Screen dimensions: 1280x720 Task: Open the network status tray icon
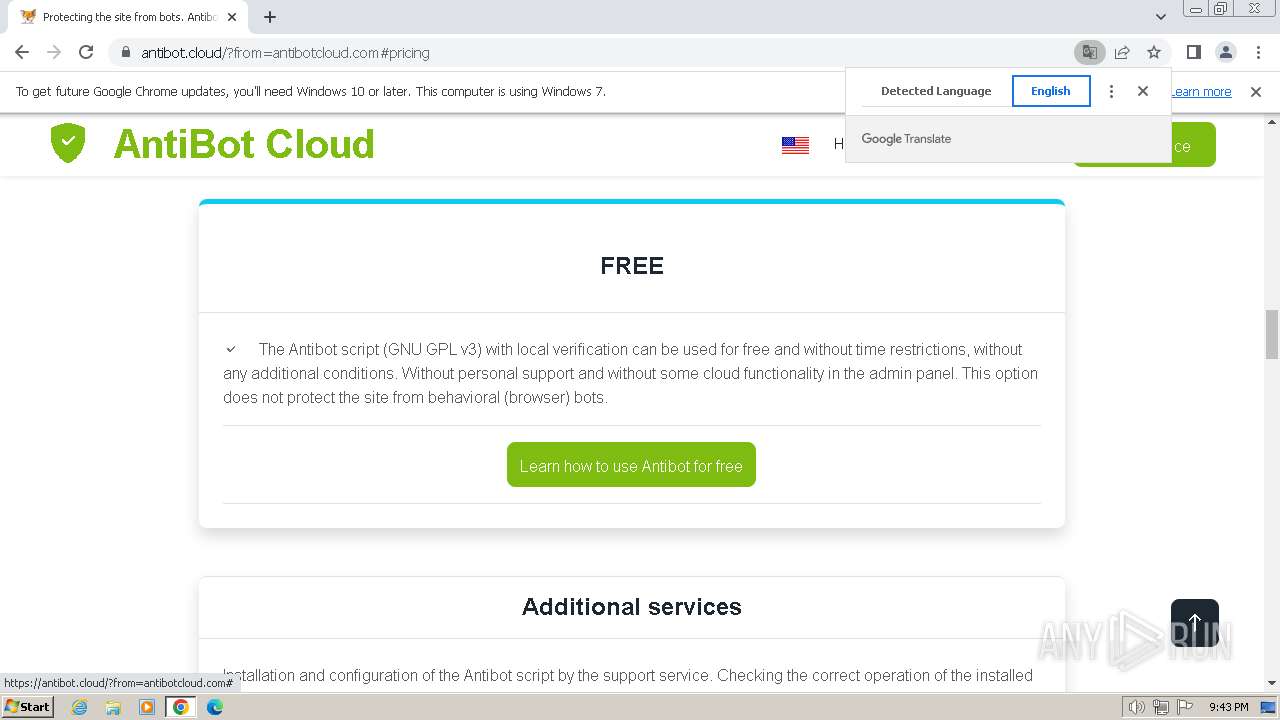pyautogui.click(x=1161, y=707)
